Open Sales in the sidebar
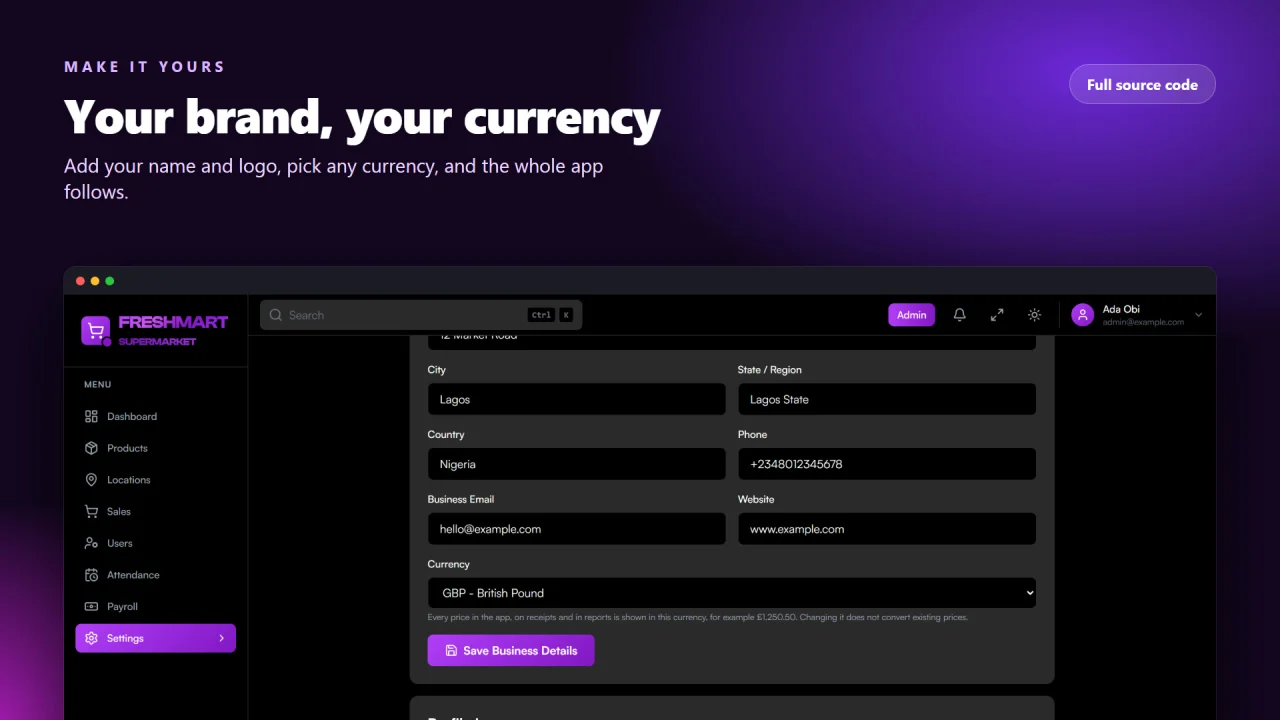The height and width of the screenshot is (720, 1280). pyautogui.click(x=156, y=511)
